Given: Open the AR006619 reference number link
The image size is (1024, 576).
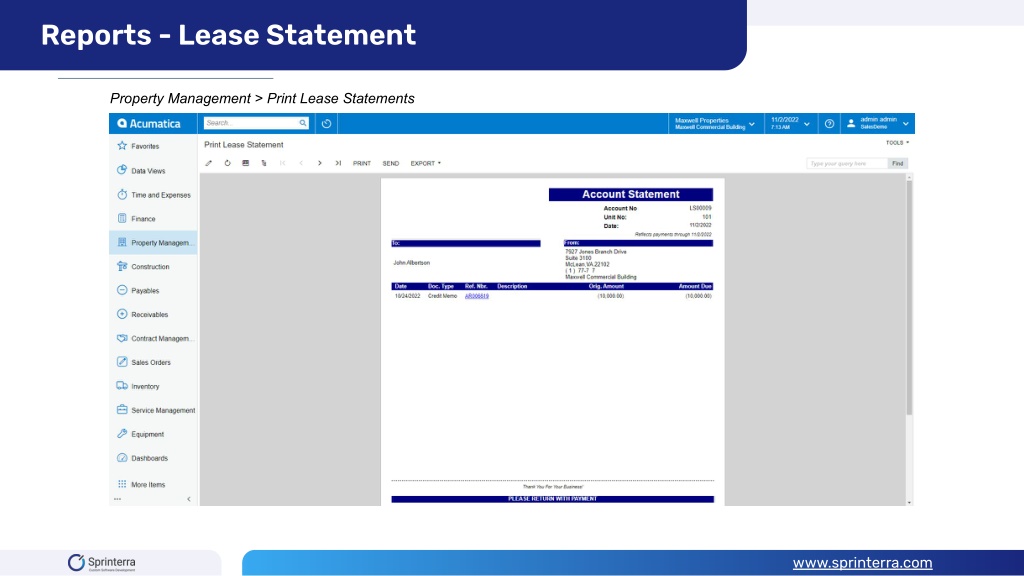Looking at the screenshot, I should (477, 296).
